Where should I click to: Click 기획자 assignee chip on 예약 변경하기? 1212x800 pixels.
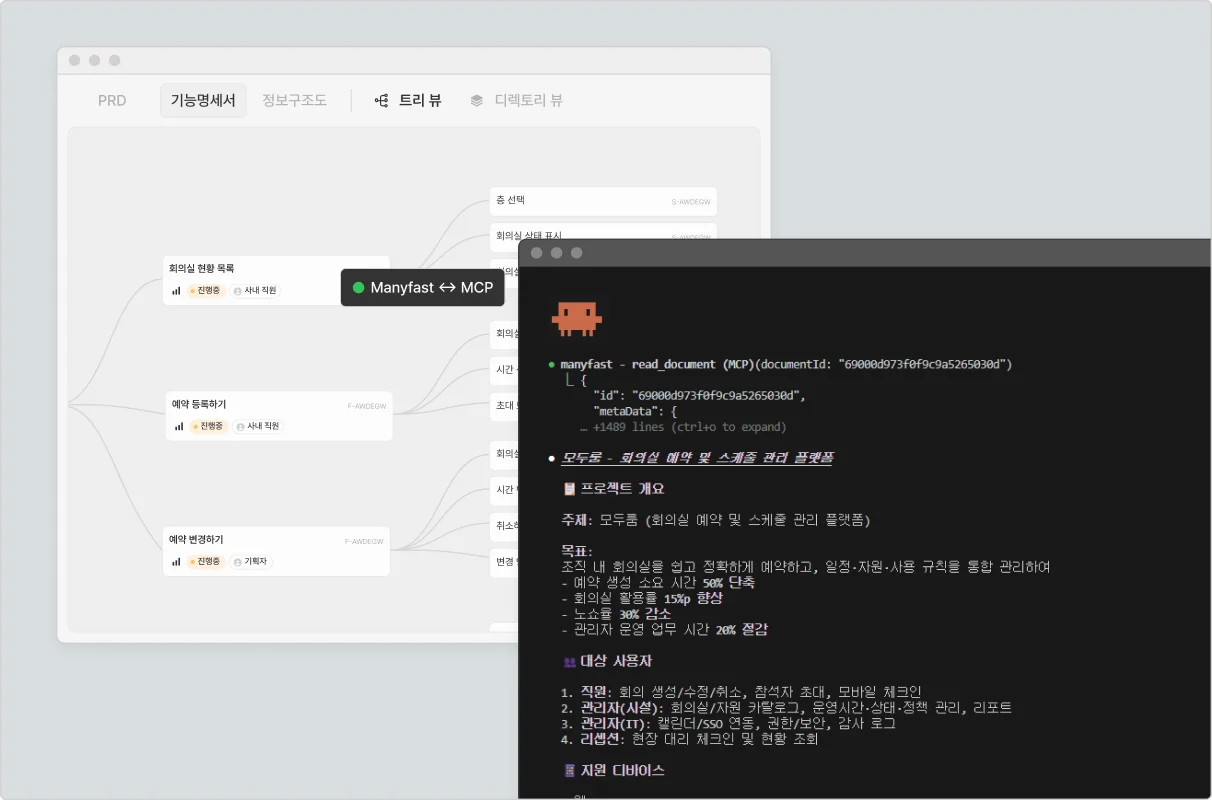point(251,562)
